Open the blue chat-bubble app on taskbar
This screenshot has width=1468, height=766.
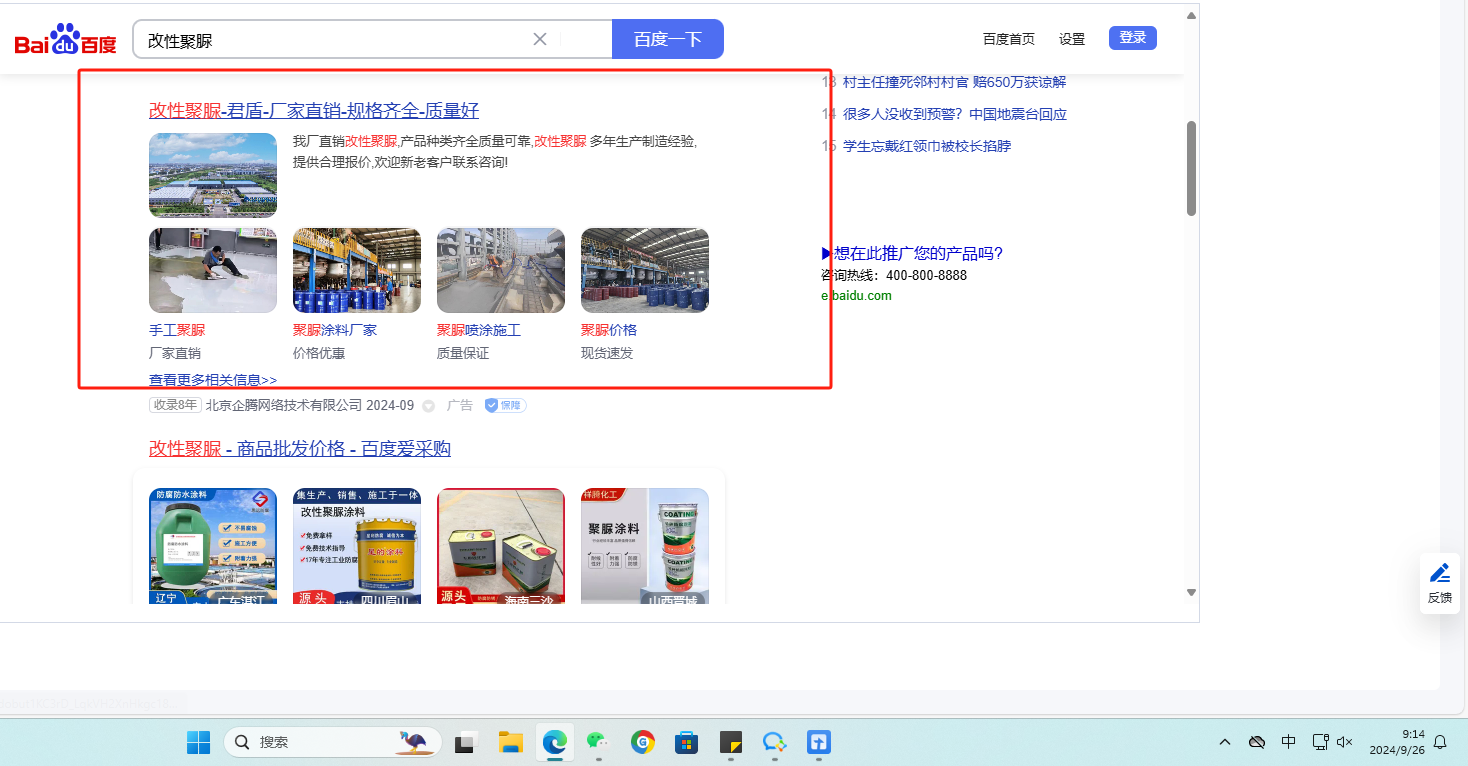[774, 743]
